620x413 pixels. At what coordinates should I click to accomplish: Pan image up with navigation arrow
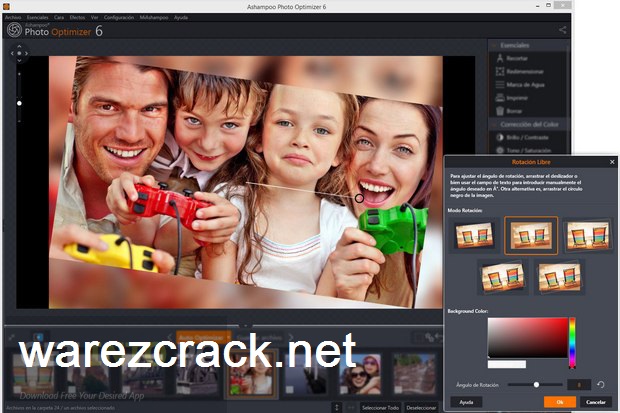pyautogui.click(x=19, y=46)
